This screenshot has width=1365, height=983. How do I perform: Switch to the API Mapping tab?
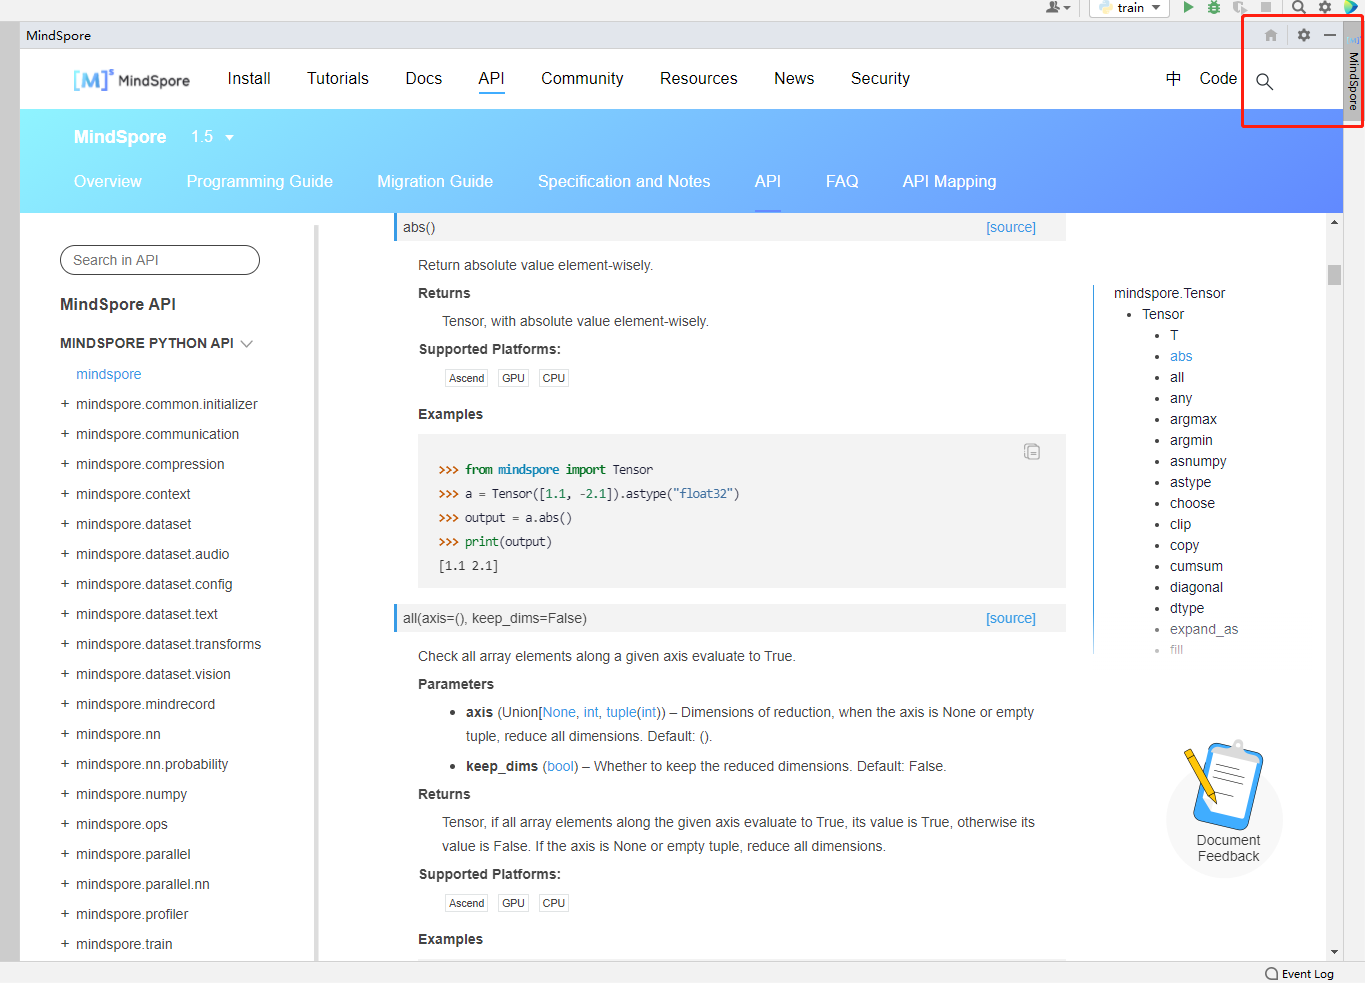[949, 181]
